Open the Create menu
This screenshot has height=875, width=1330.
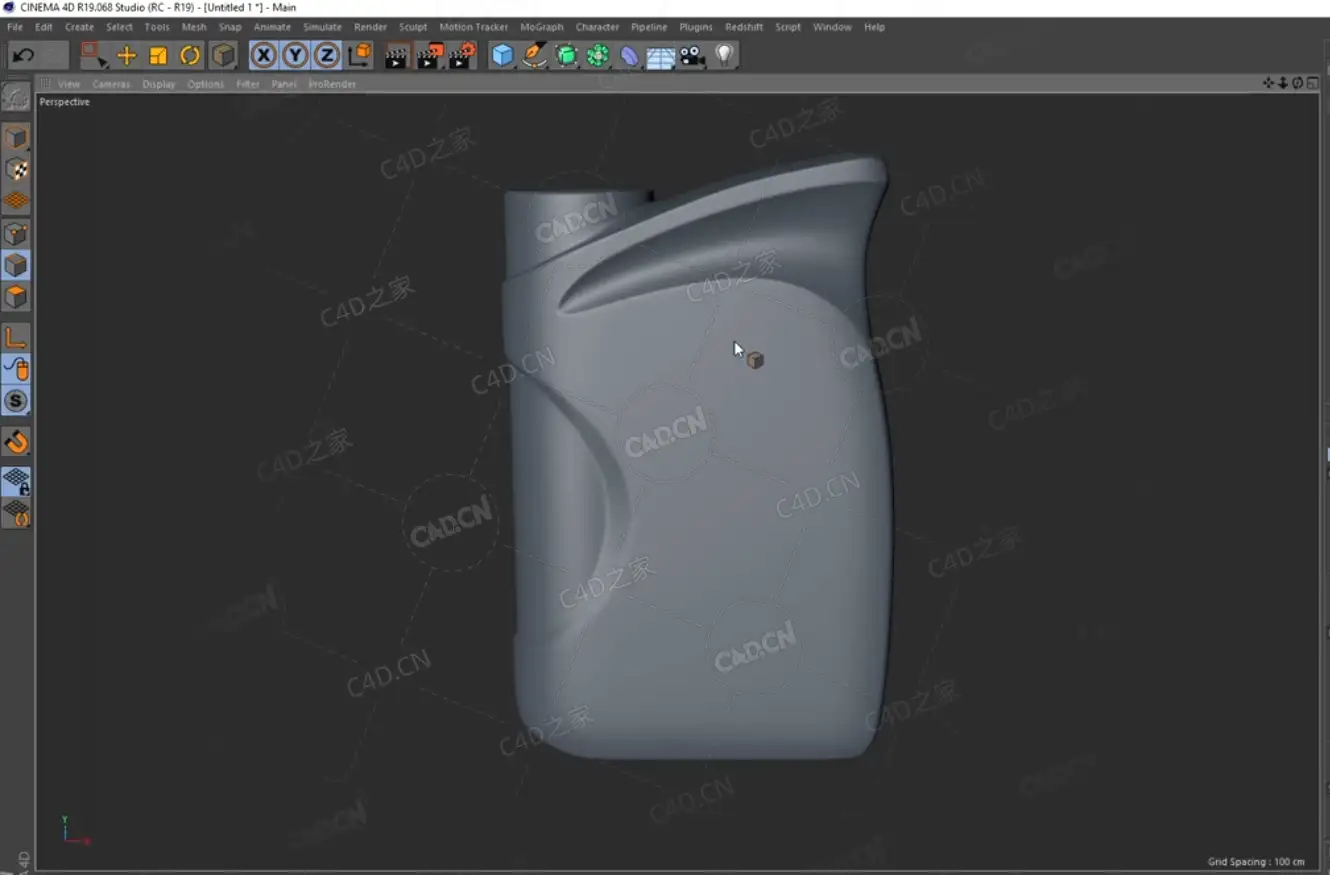[x=79, y=27]
